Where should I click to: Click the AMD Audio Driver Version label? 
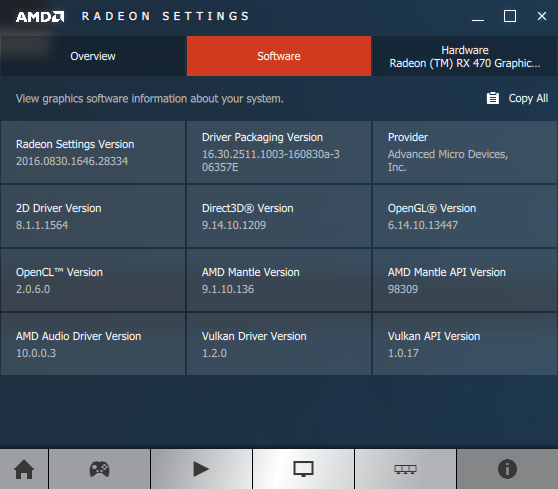[x=79, y=336]
